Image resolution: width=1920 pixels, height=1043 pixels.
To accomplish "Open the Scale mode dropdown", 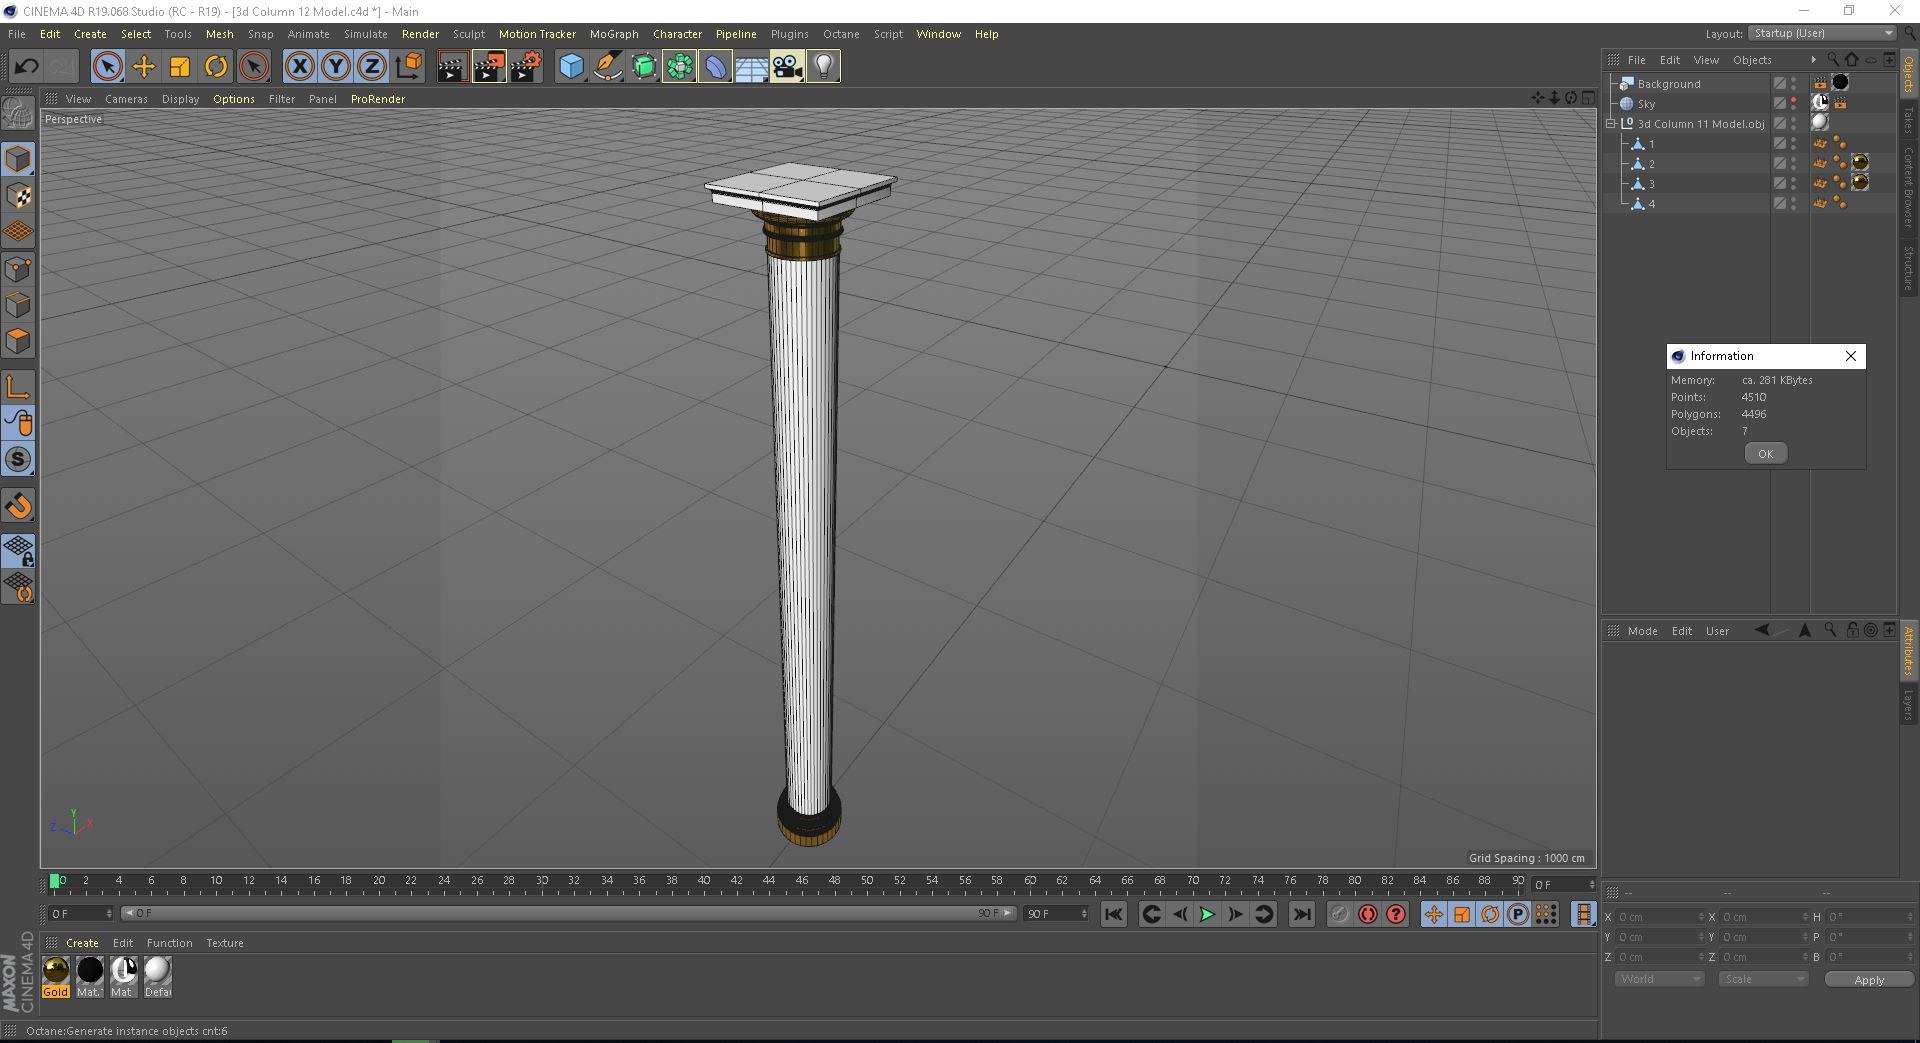I will point(1763,979).
